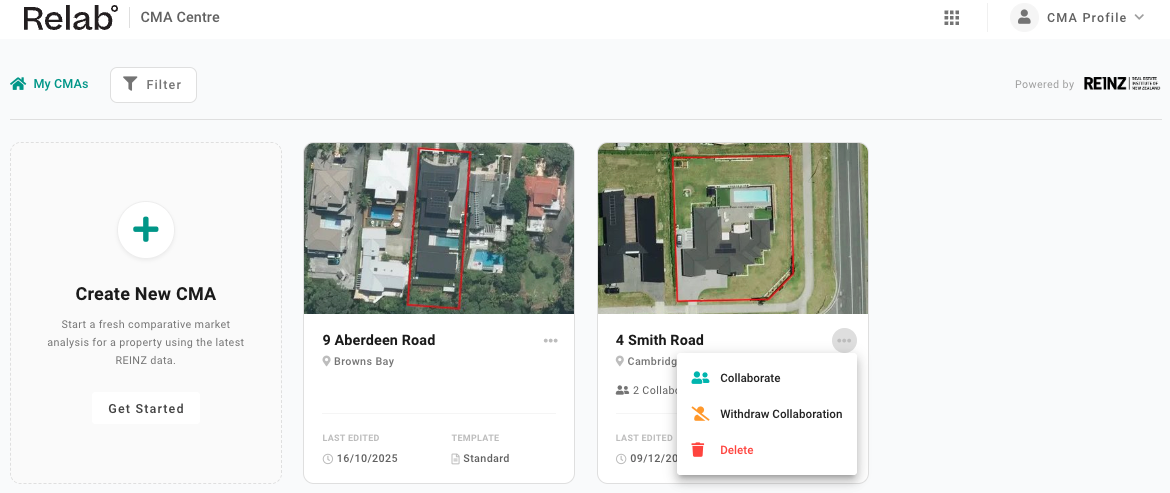This screenshot has width=1170, height=493.
Task: Click the red Delete trash icon
Action: pos(699,450)
